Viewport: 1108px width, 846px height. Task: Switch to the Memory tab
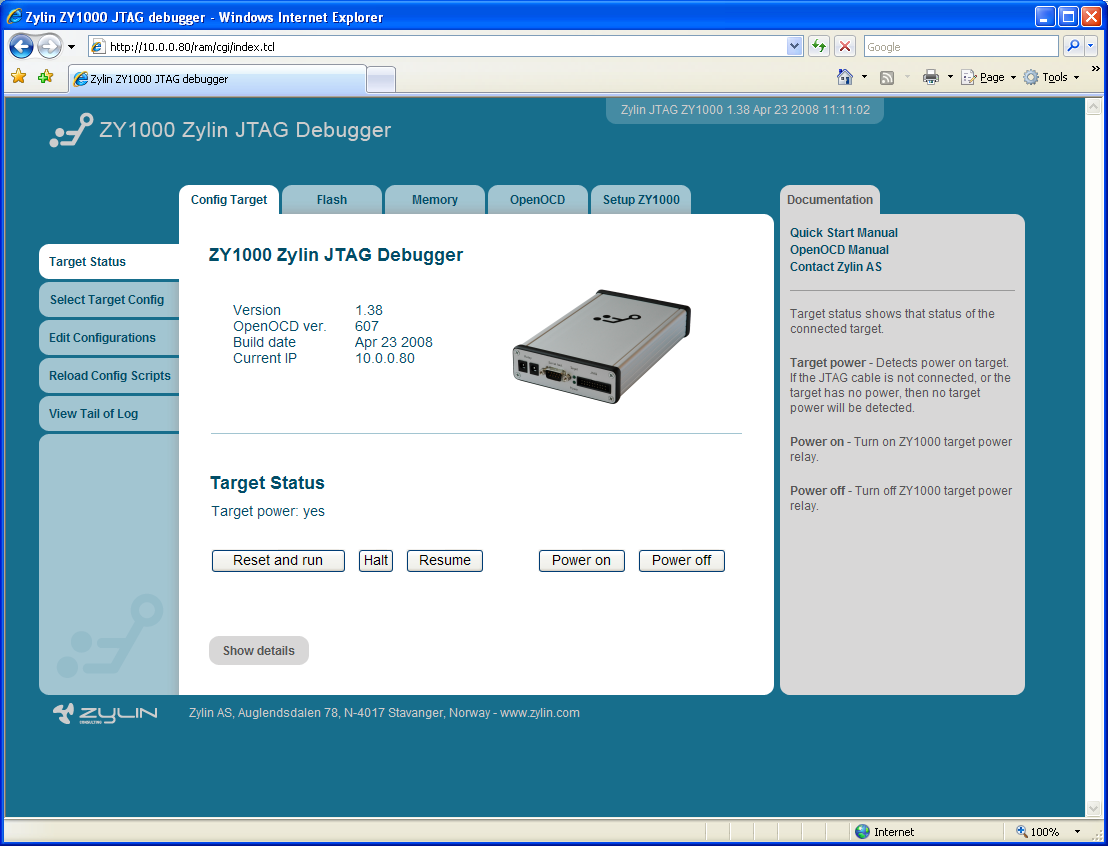[435, 200]
